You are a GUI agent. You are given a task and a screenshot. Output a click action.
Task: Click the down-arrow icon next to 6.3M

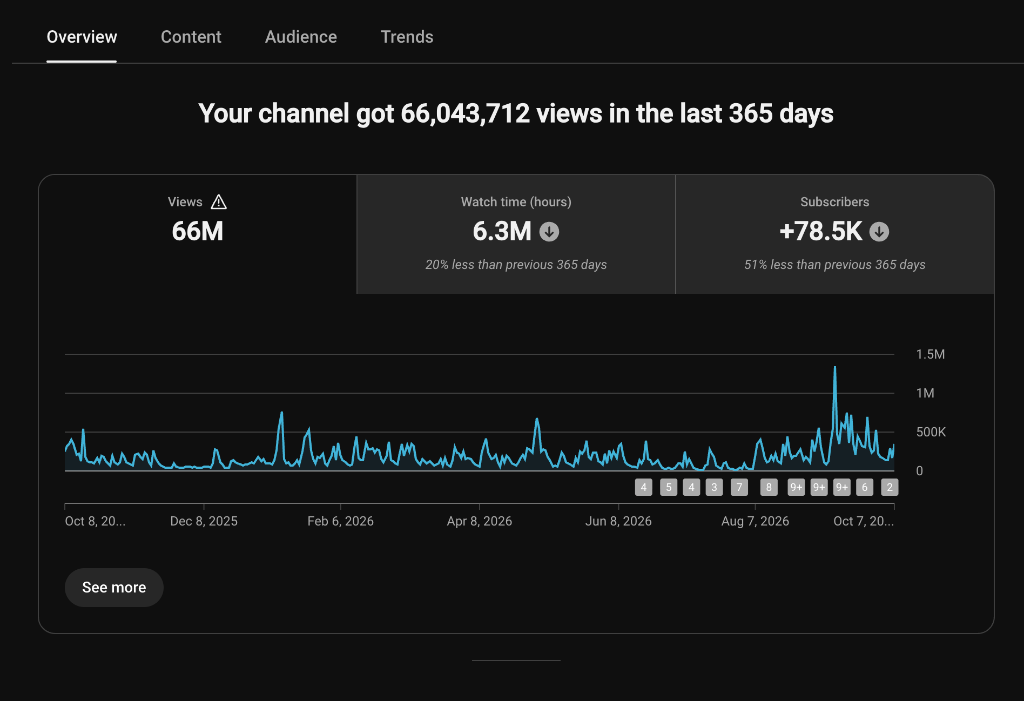coord(549,232)
